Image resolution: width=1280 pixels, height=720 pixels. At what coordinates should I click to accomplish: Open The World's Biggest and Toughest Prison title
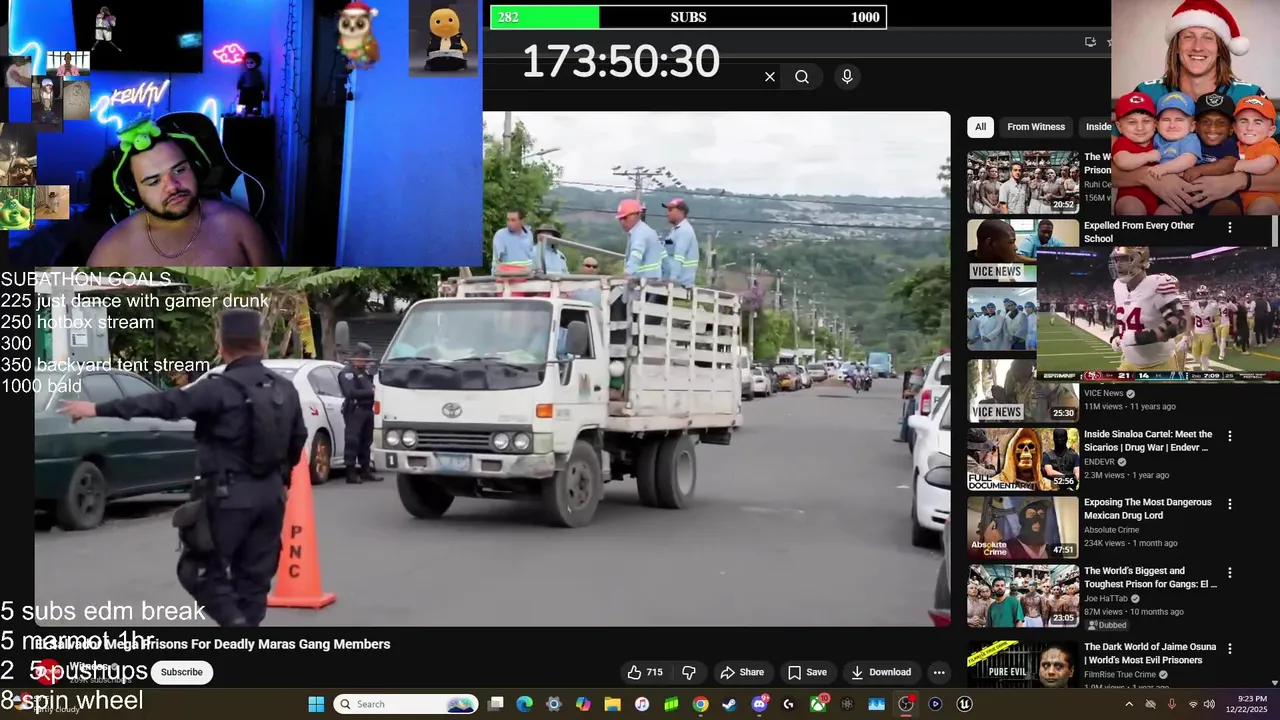click(1150, 578)
